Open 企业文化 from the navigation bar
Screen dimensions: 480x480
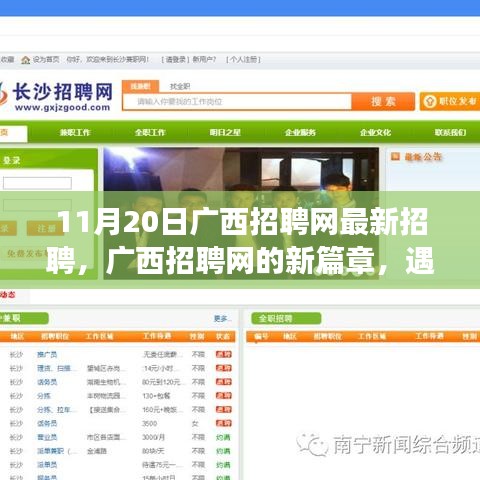click(x=375, y=133)
